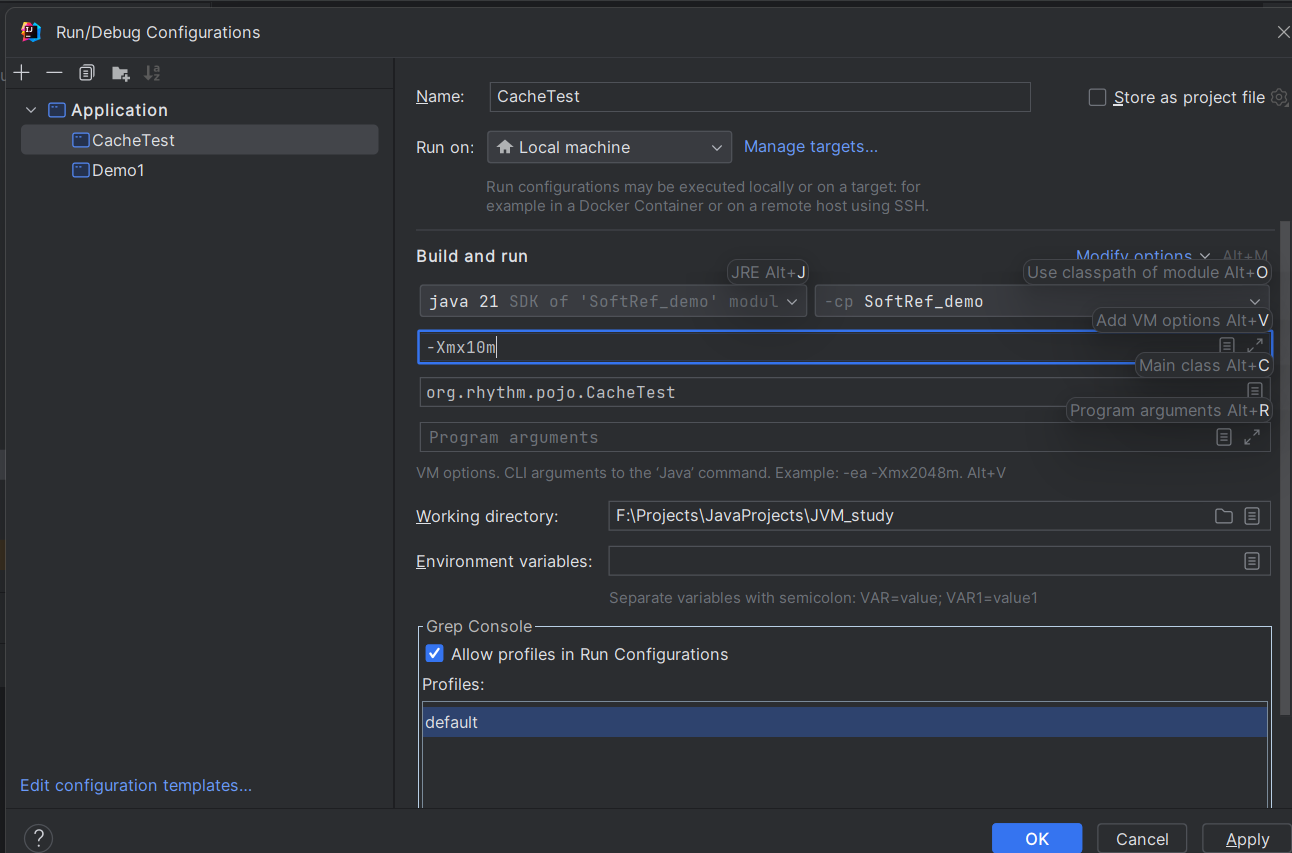This screenshot has width=1292, height=853.
Task: Uncheck Allow profiles in Run Configurations
Action: point(434,654)
